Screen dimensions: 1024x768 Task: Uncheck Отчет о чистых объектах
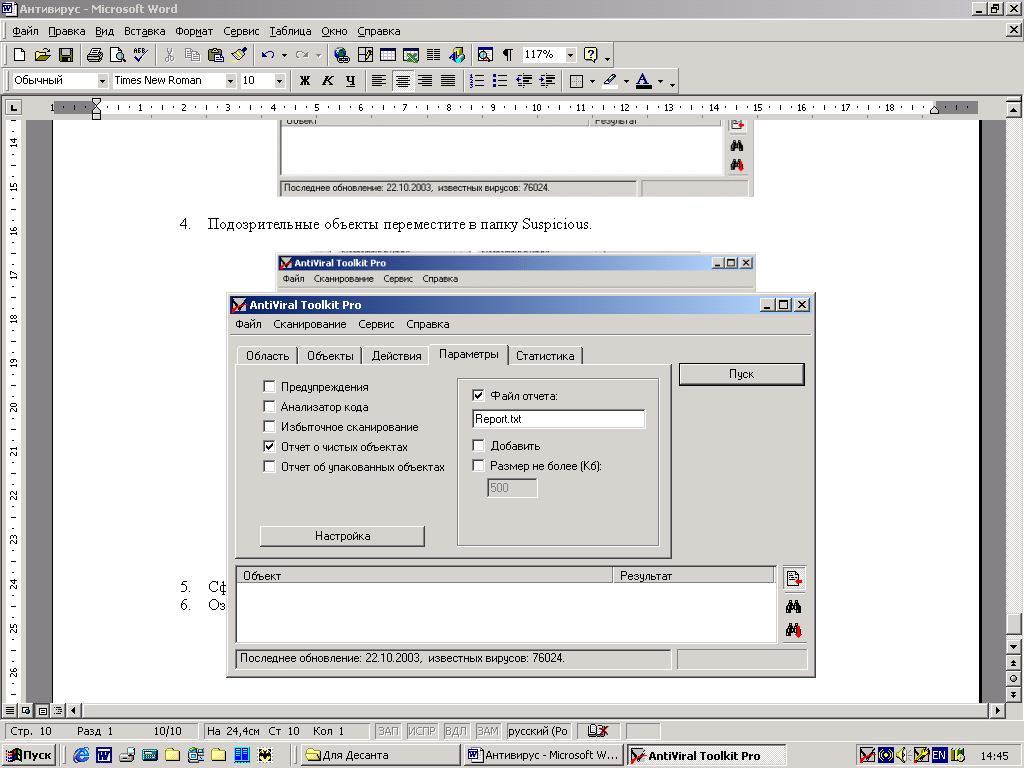269,447
